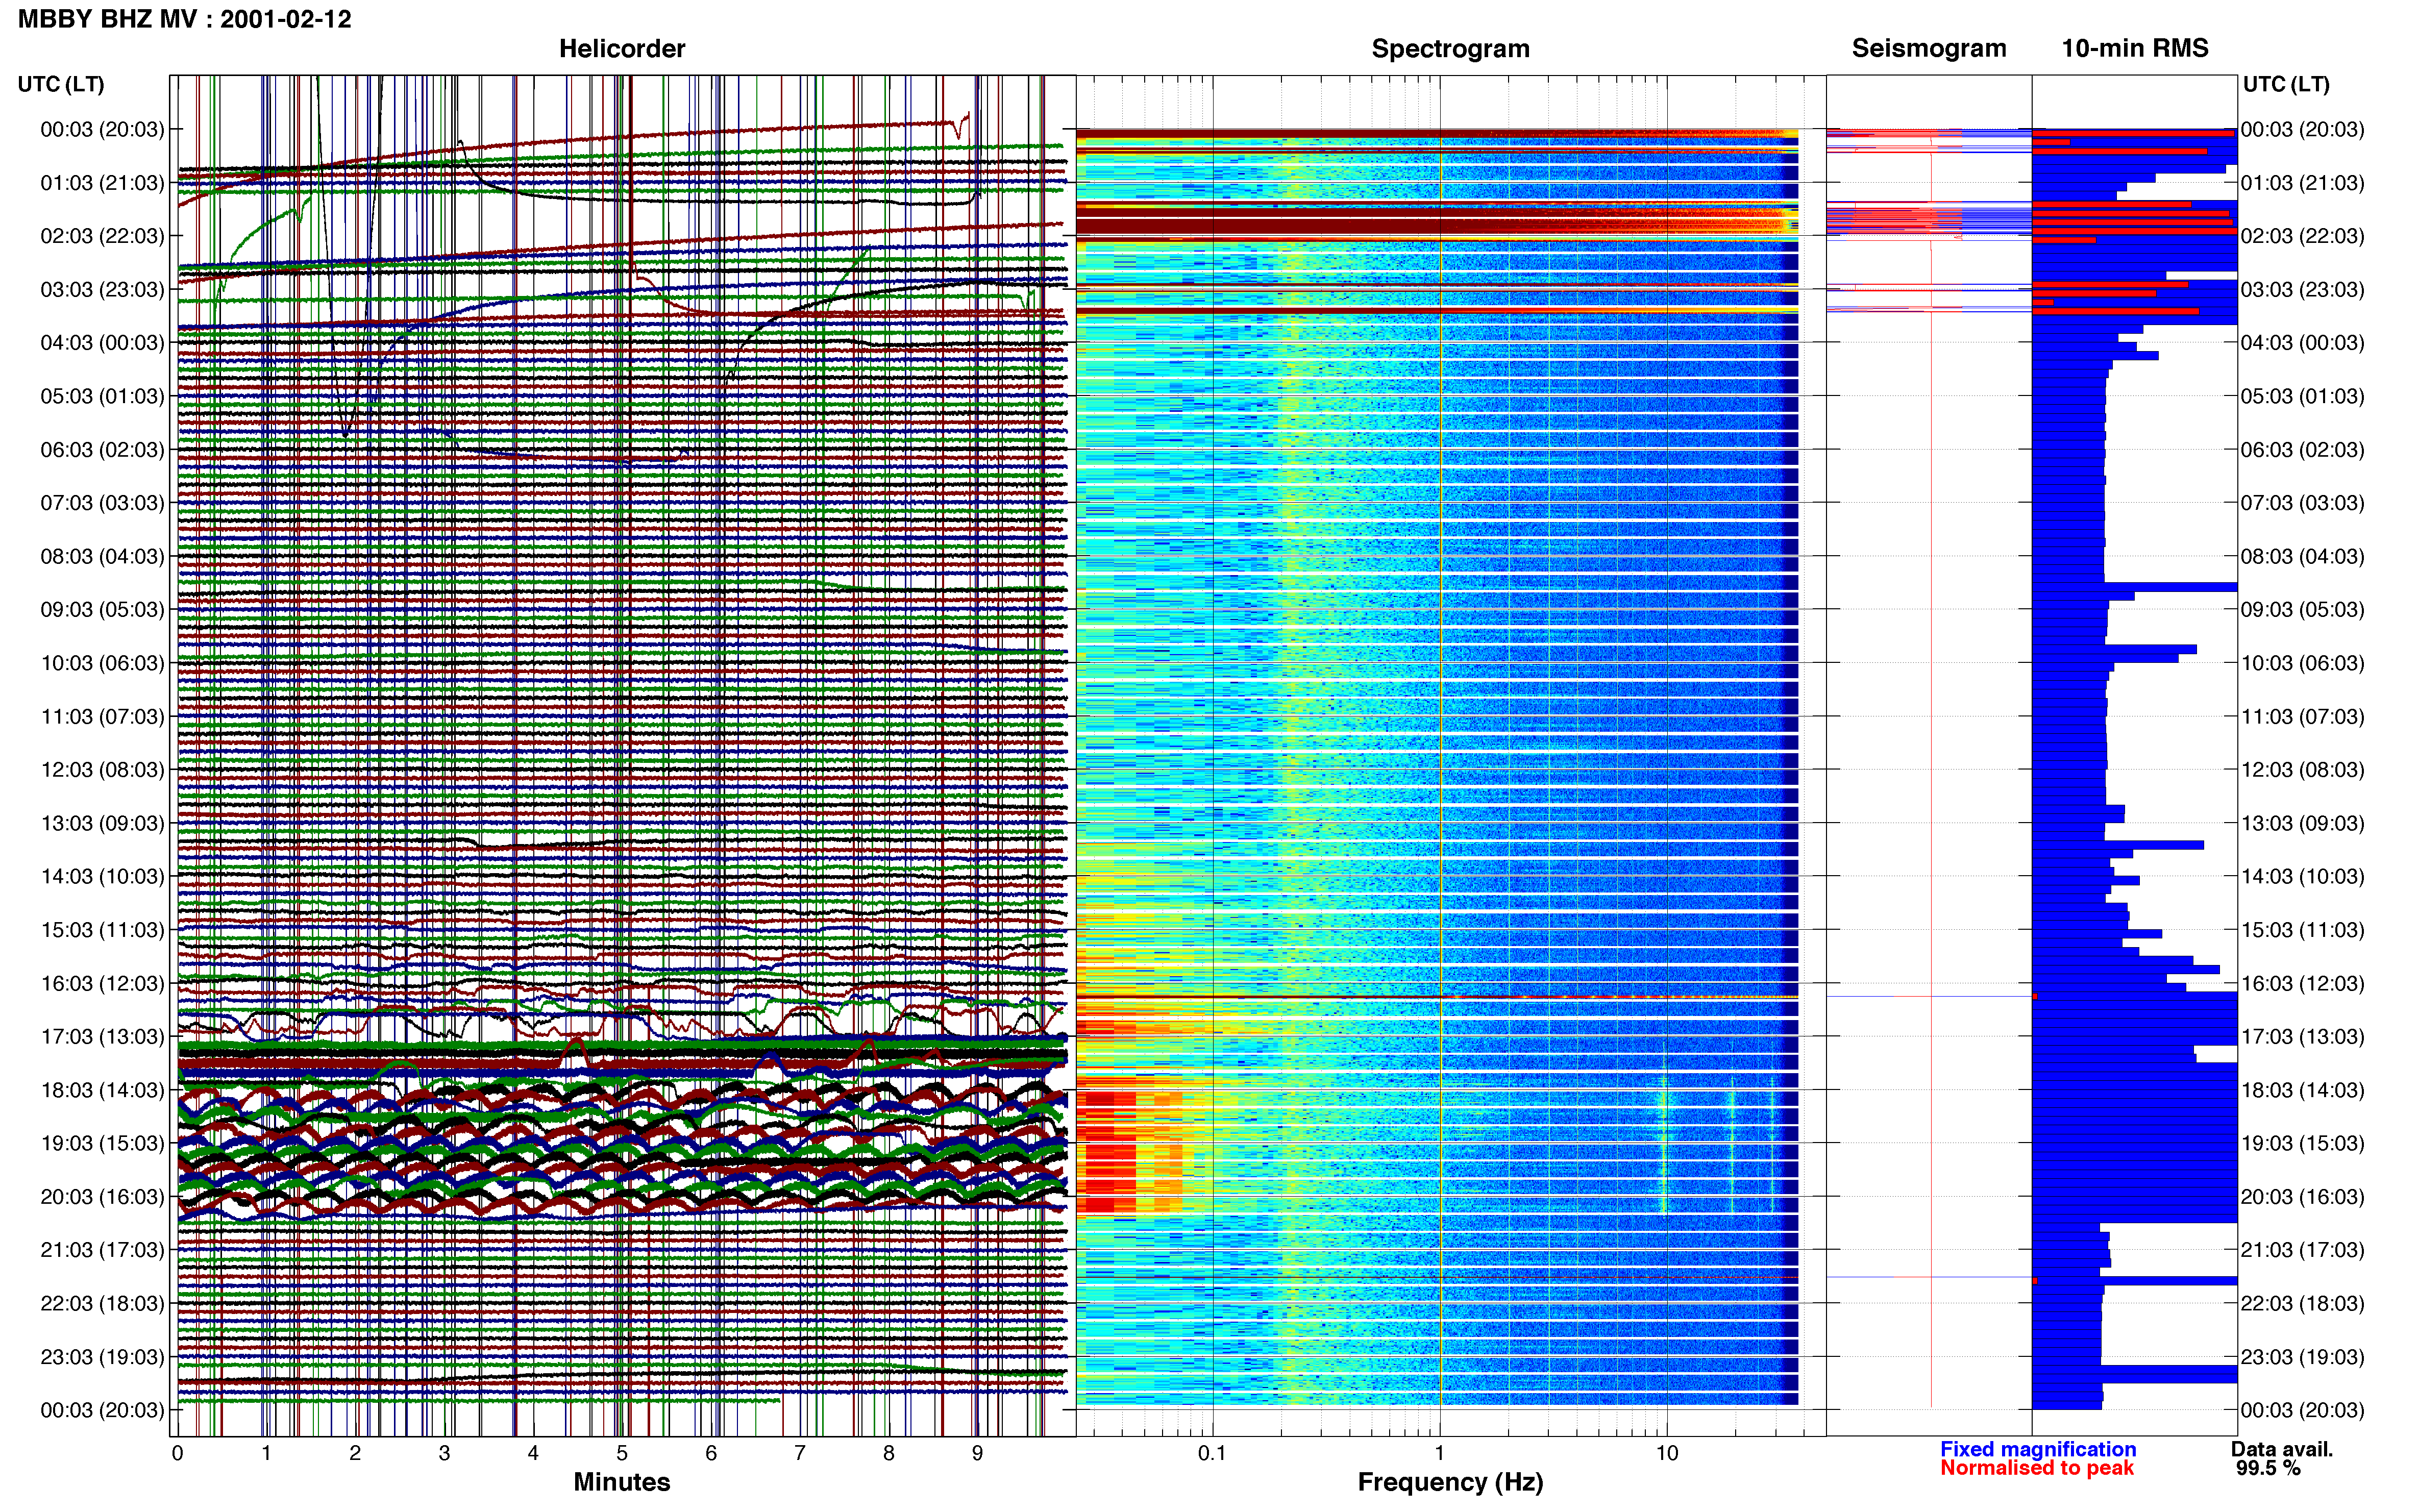Click the right time label '09:03 (05:03)'

coord(2302,609)
